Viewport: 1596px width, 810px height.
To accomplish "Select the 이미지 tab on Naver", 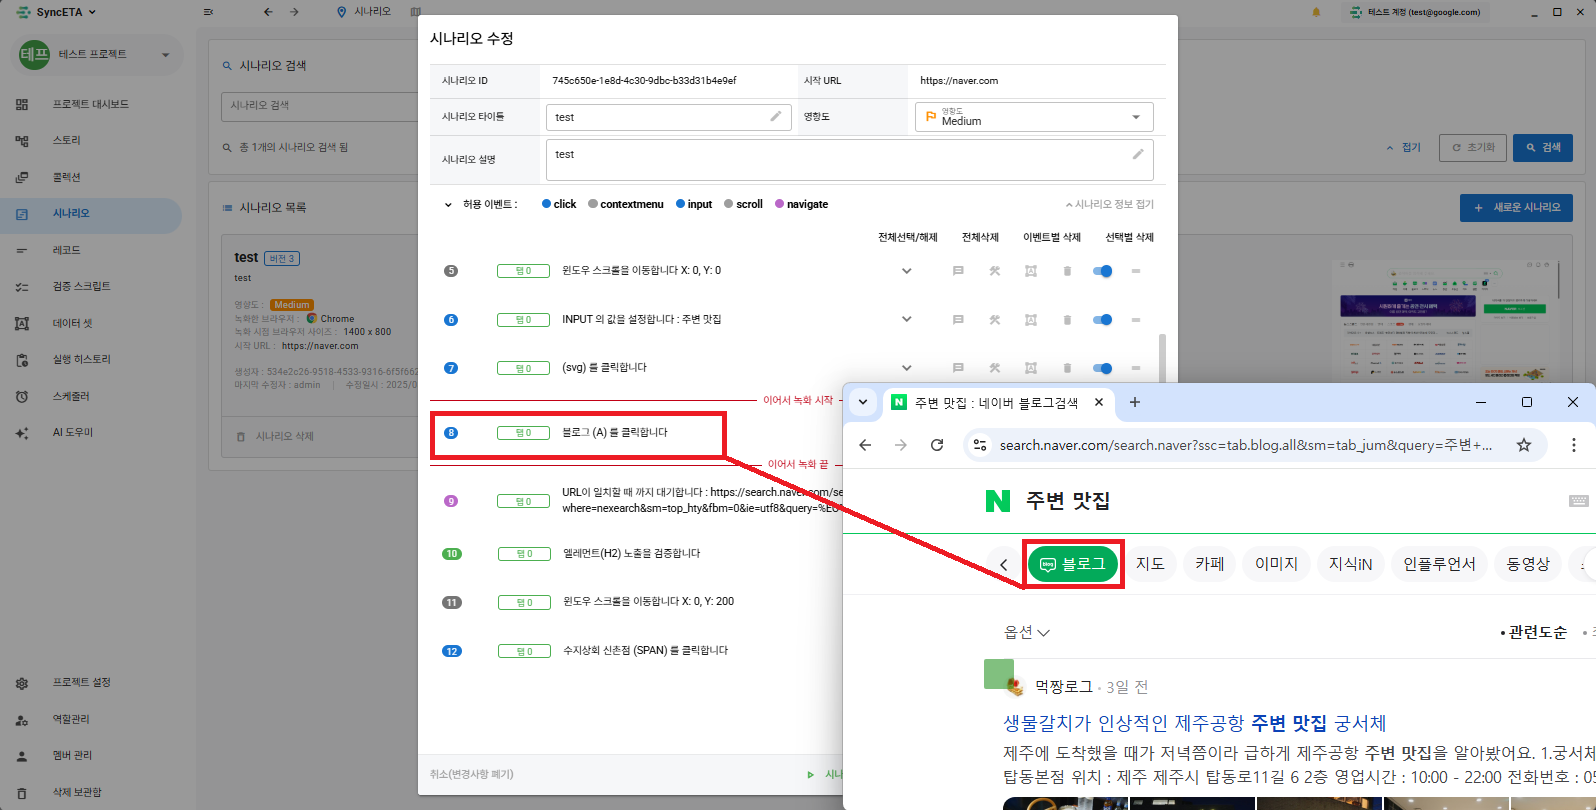I will (1276, 564).
